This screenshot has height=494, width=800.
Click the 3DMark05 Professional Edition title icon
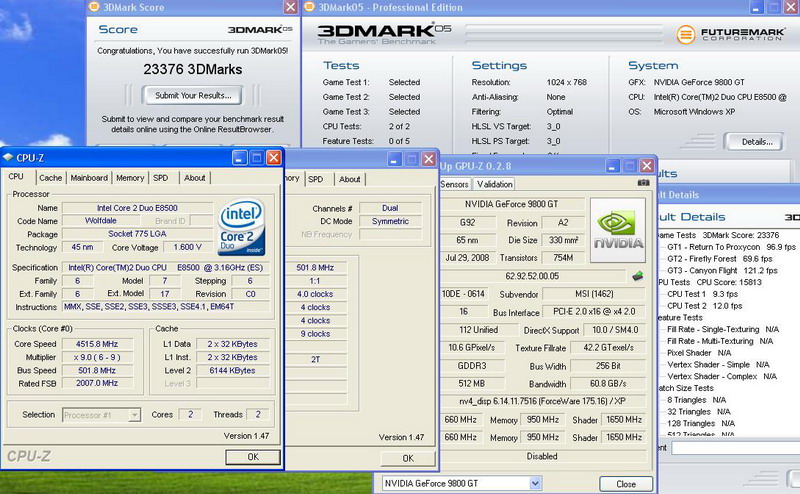click(309, 7)
